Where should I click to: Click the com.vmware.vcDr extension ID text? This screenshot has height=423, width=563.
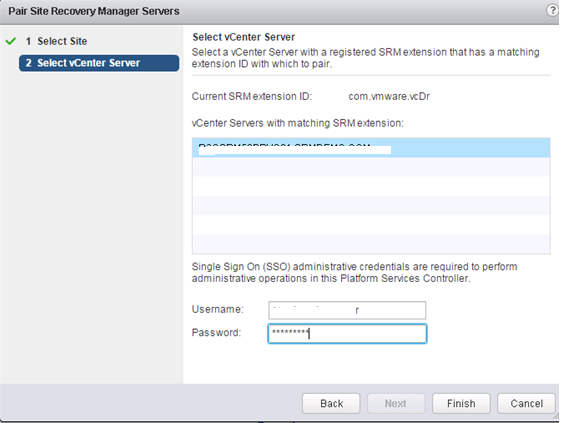389,96
